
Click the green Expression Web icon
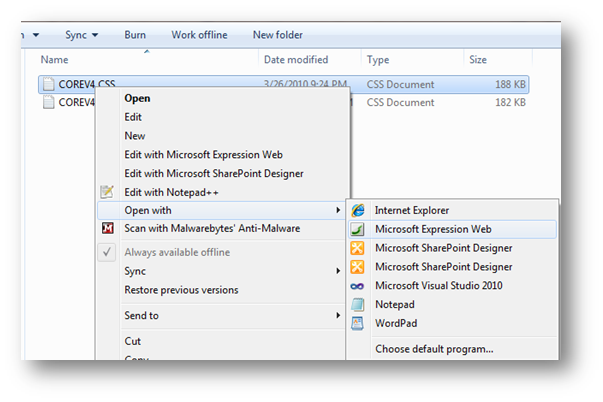[357, 229]
